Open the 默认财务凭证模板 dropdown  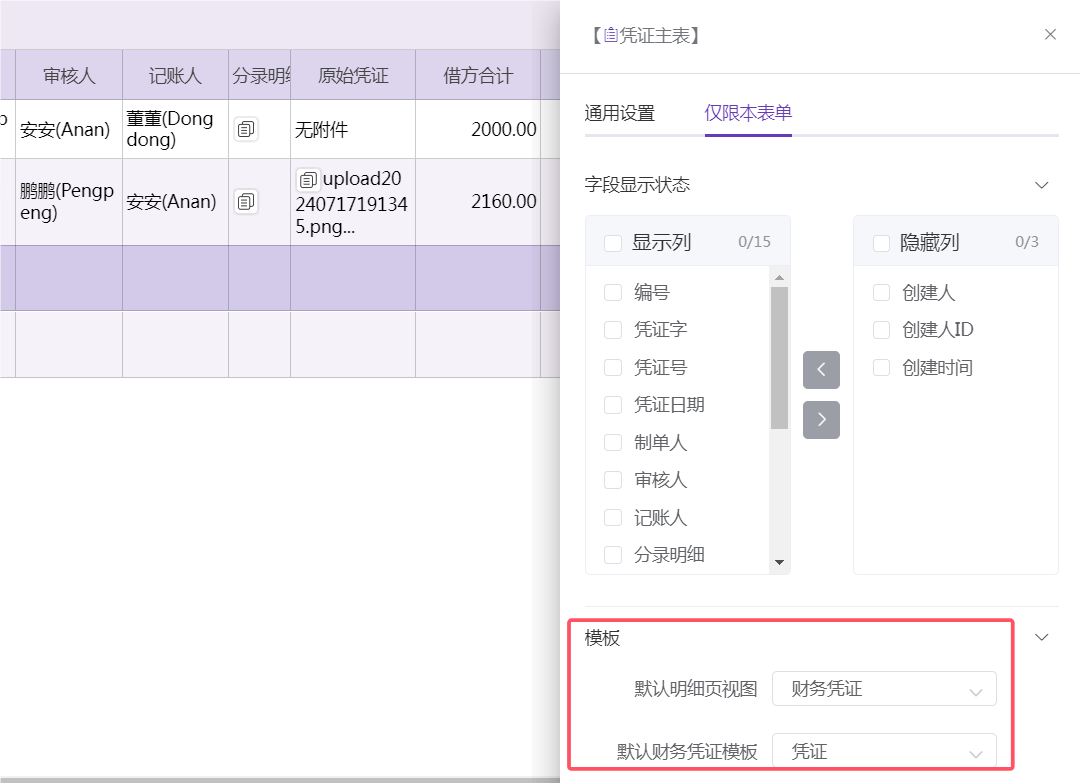click(884, 751)
